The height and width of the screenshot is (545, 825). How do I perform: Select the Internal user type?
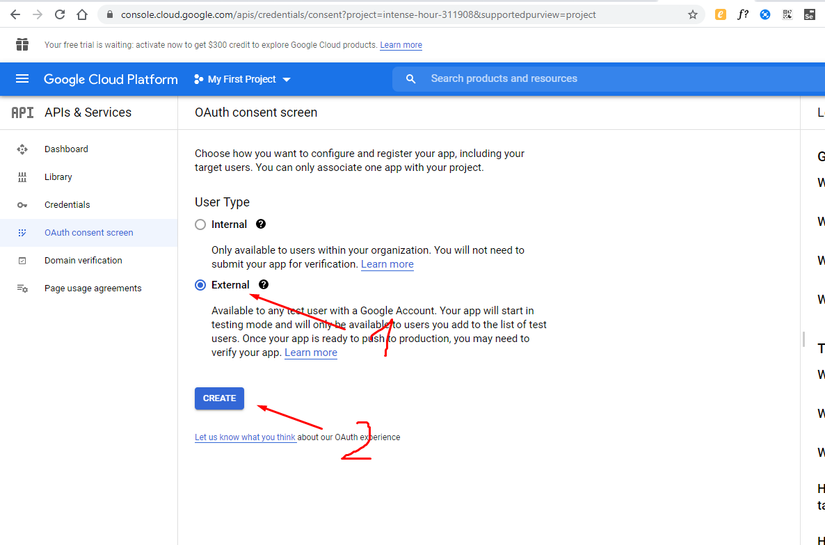200,225
